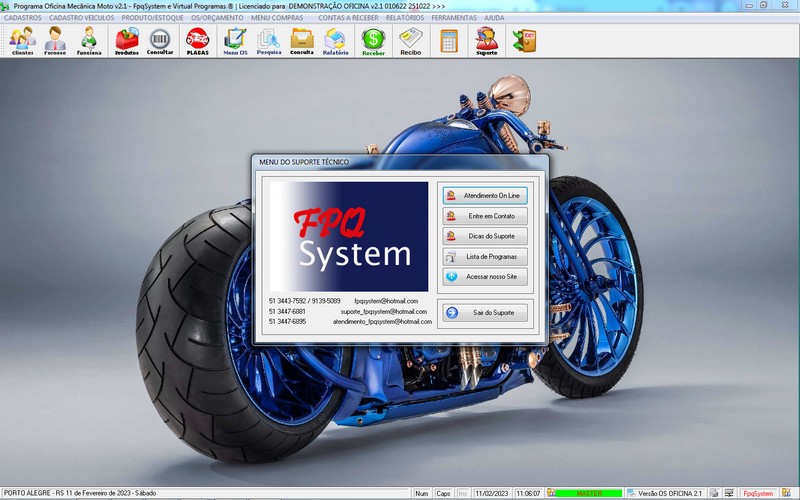Click the Versão OS OFICINA 2.1 status text

click(670, 493)
